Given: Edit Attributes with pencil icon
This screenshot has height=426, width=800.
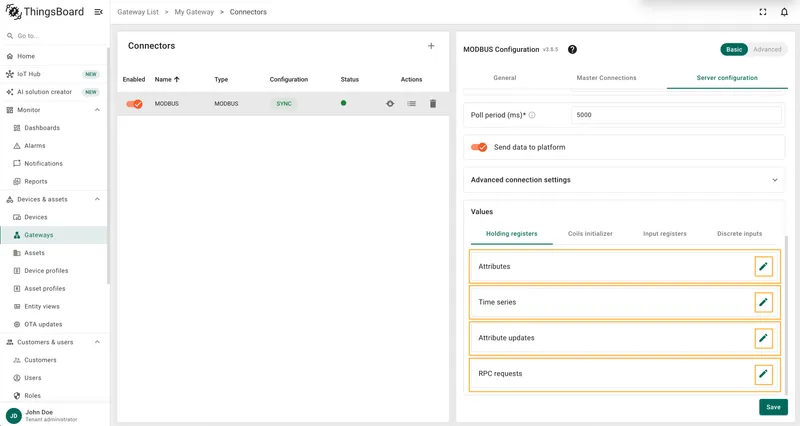Looking at the screenshot, I should click(x=763, y=266).
